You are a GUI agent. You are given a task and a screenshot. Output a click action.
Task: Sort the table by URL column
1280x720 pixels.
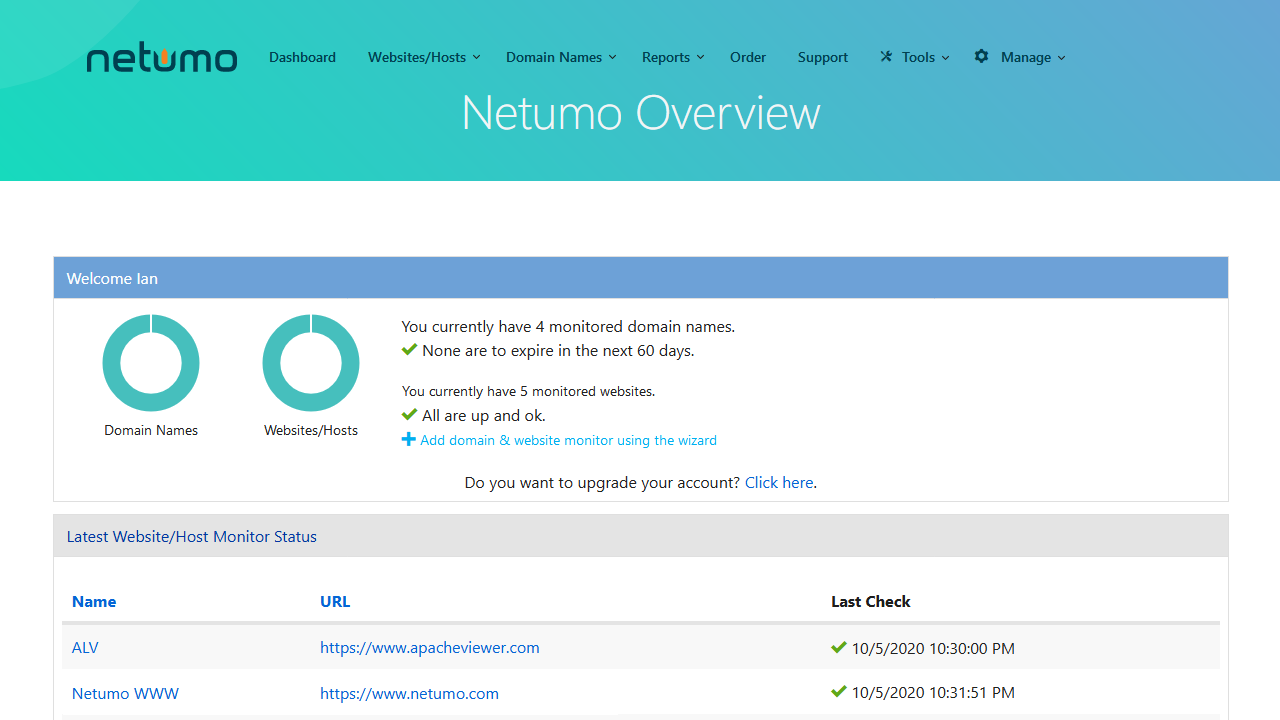click(x=335, y=601)
